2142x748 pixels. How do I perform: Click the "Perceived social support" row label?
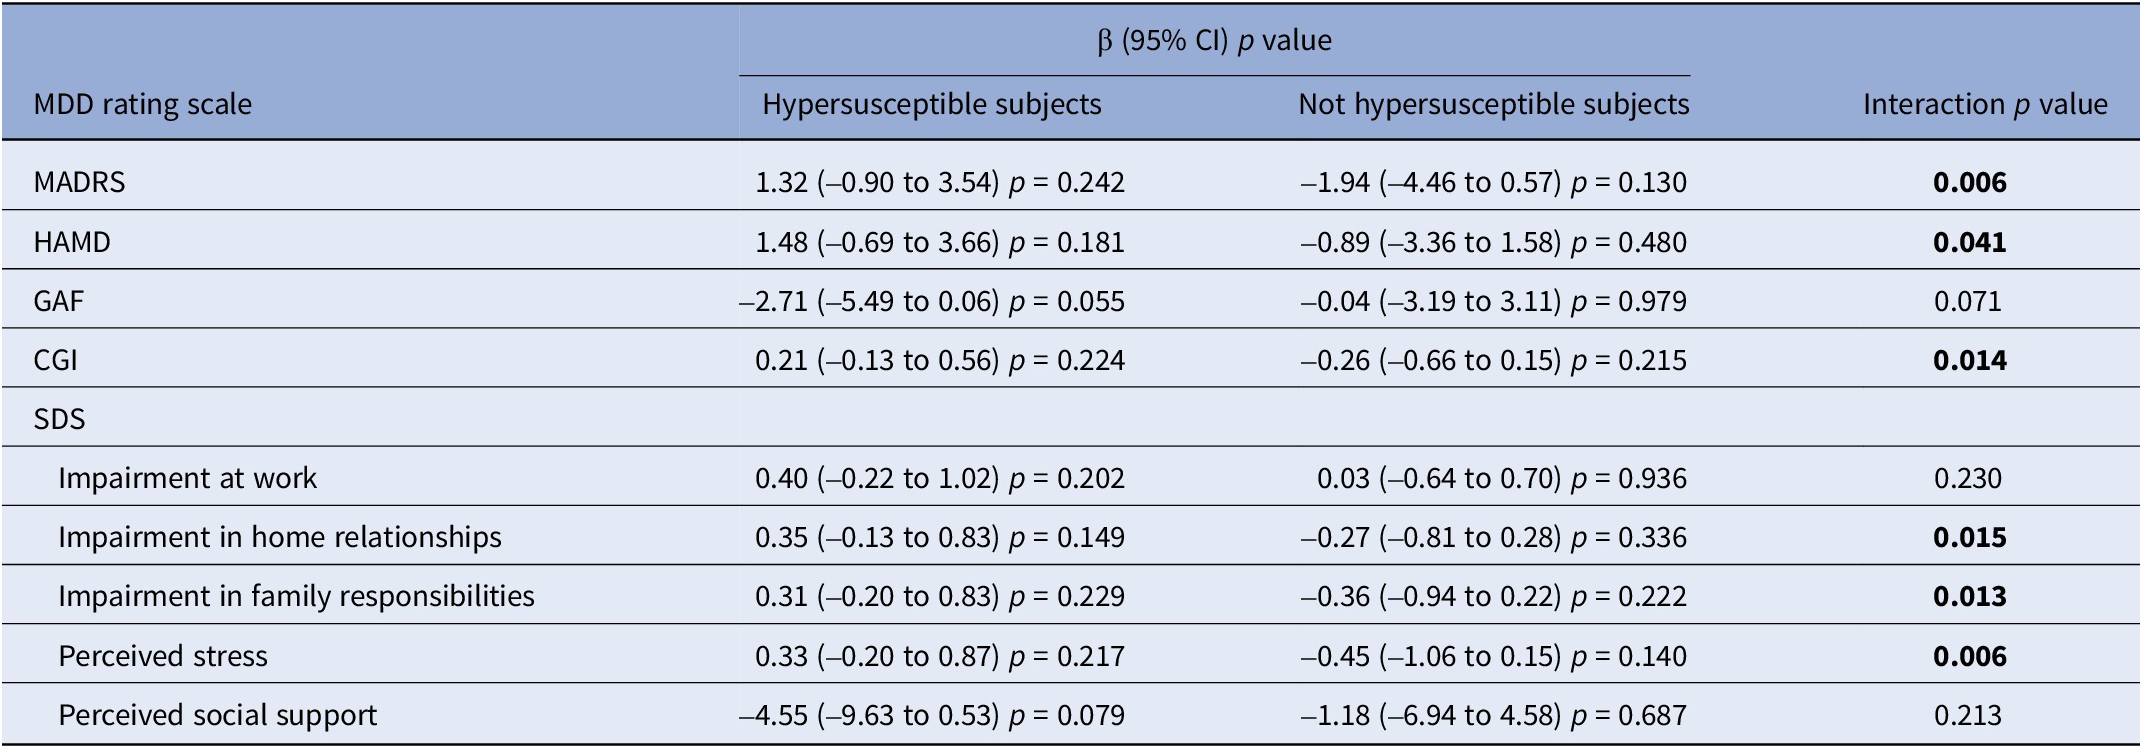point(218,715)
